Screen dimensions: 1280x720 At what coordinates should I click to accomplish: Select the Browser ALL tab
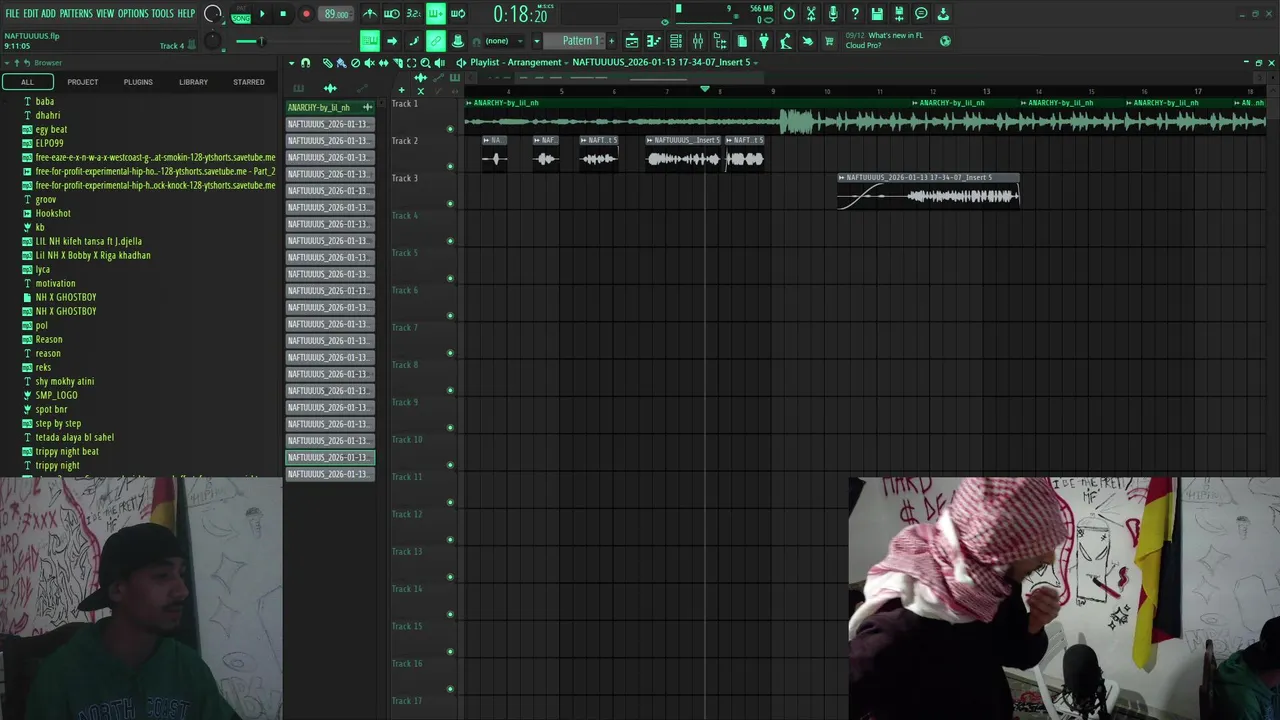coord(27,82)
